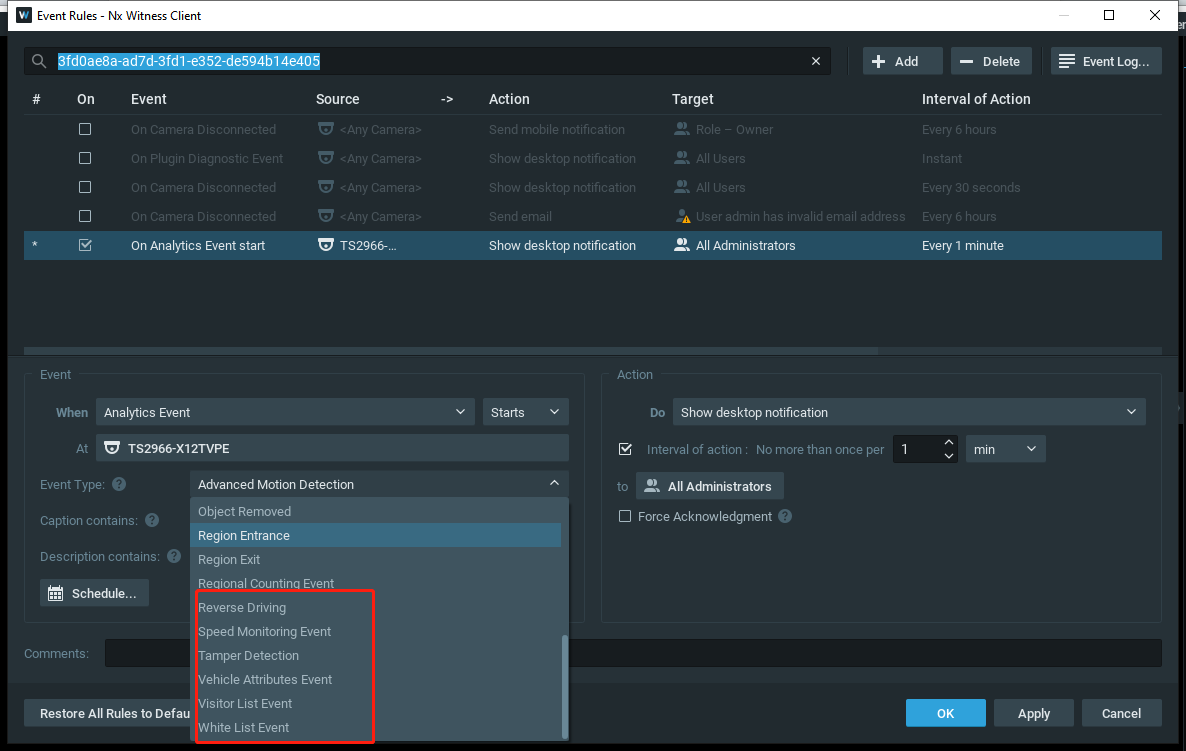This screenshot has height=751, width=1186.
Task: Increase the interval value with the up stepper
Action: pyautogui.click(x=948, y=442)
